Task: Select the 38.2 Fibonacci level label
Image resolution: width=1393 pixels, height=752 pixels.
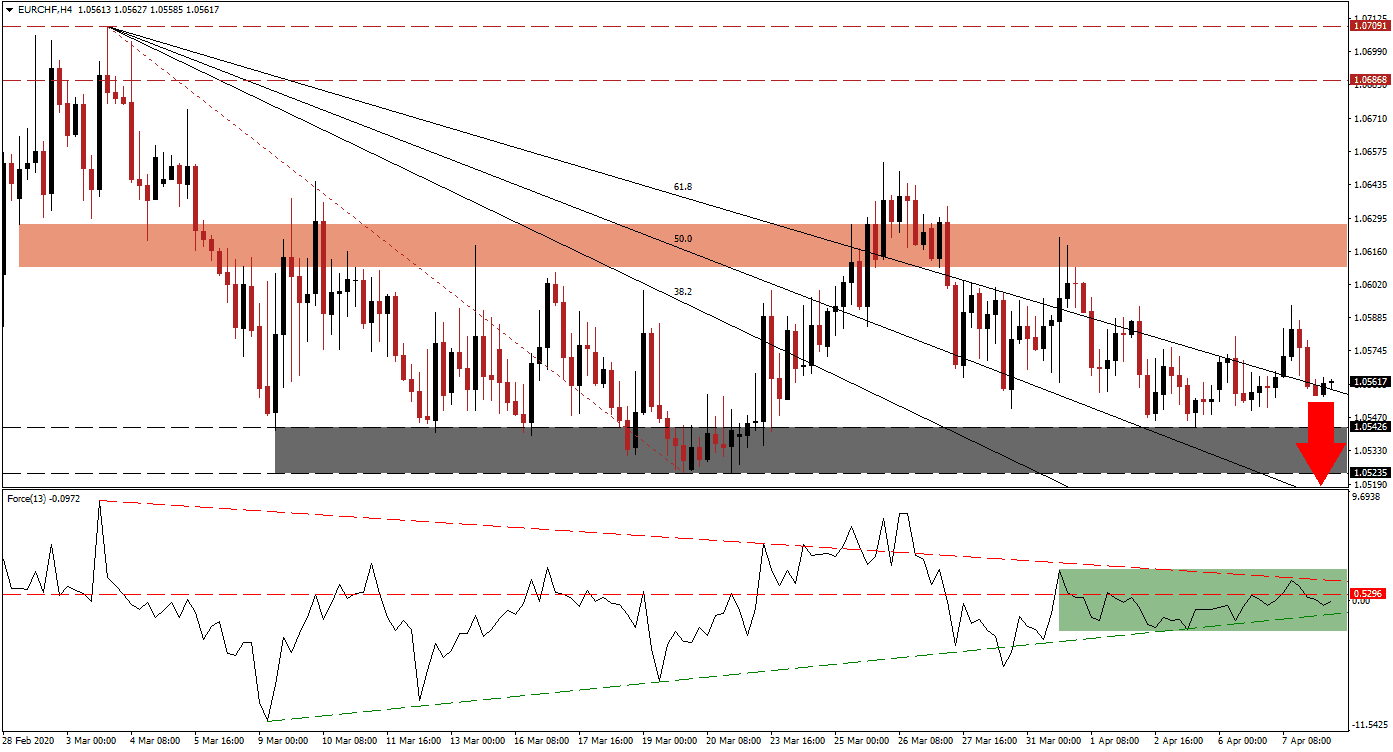Action: 681,290
